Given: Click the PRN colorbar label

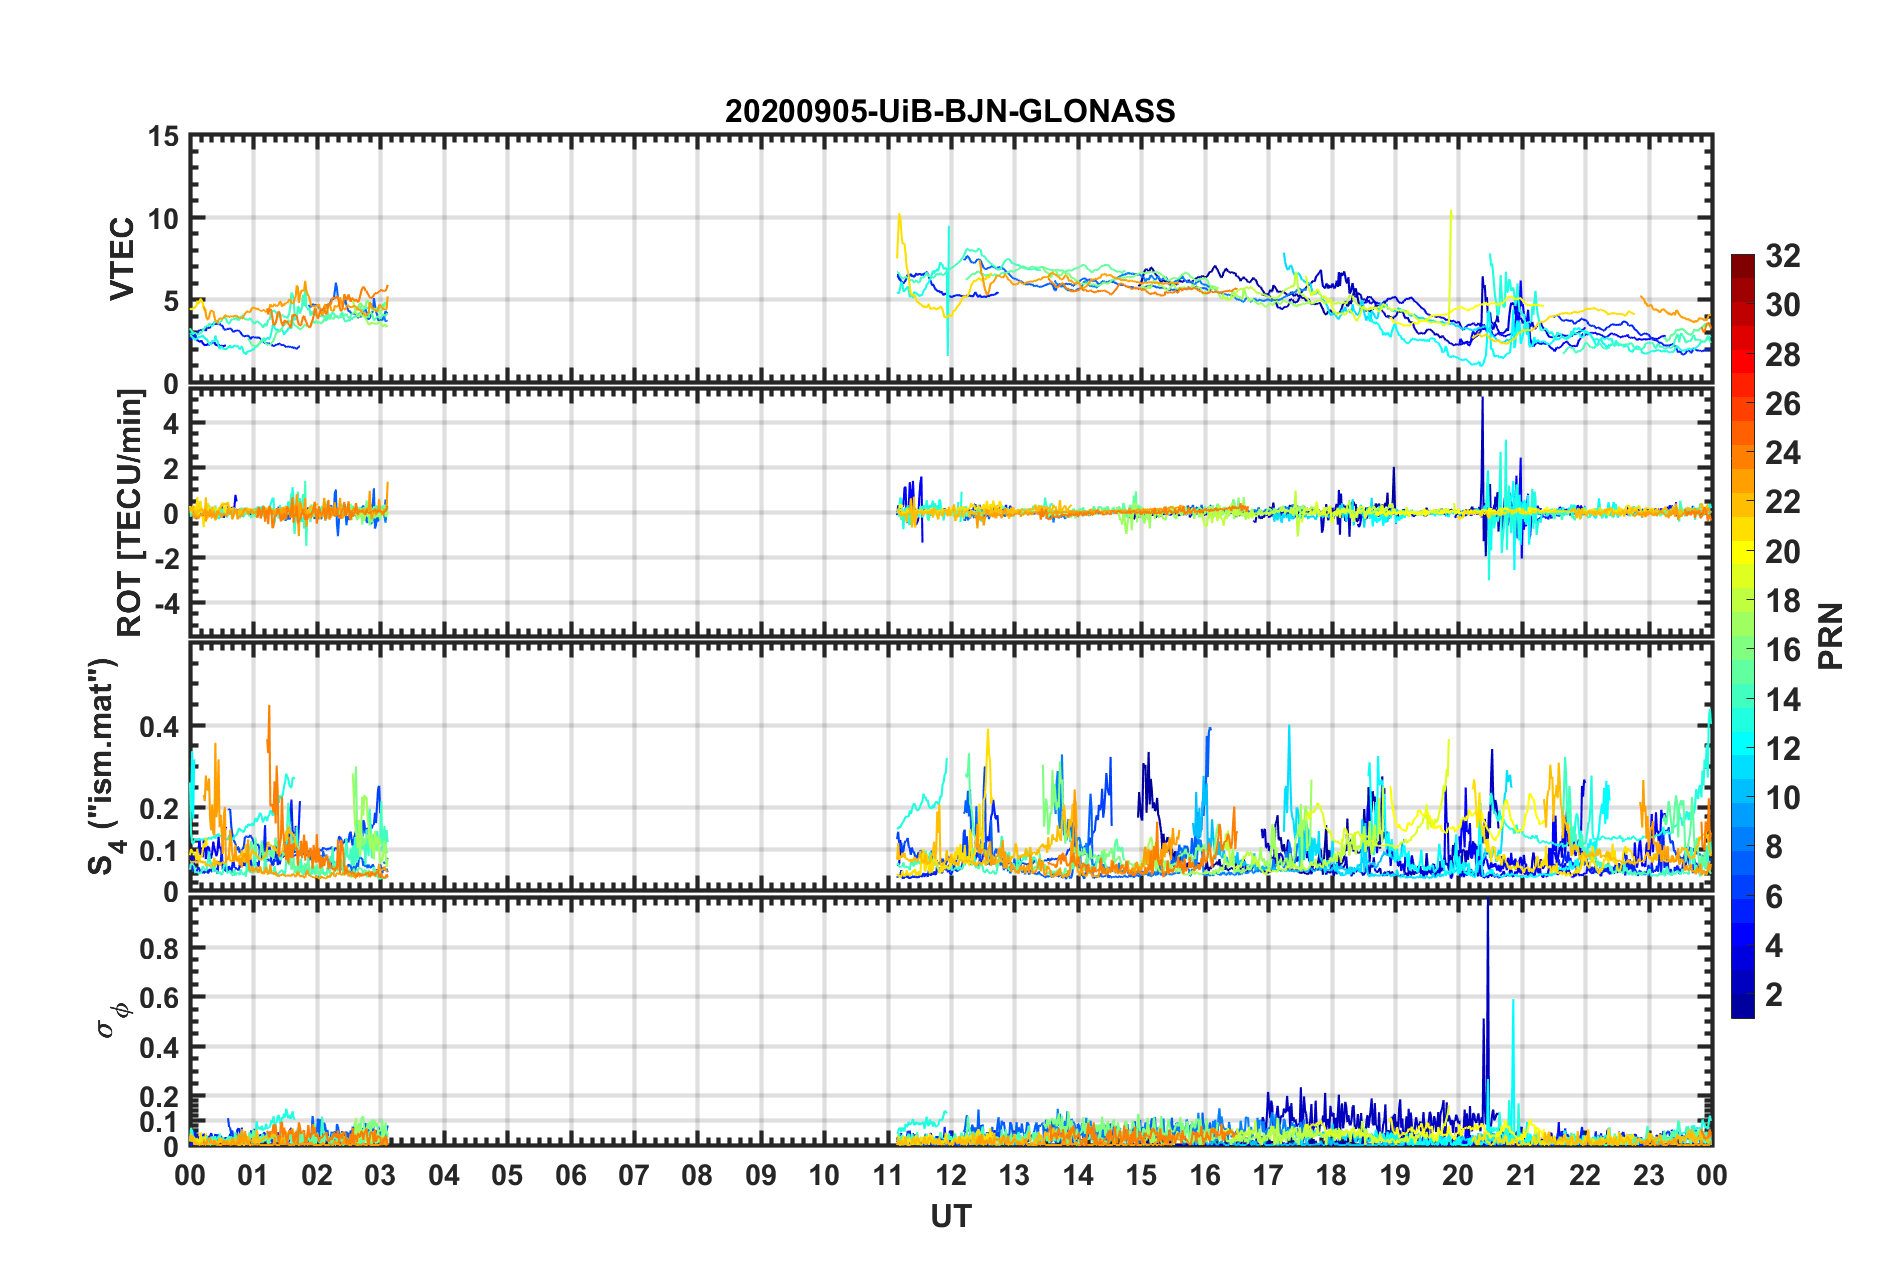Looking at the screenshot, I should pyautogui.click(x=1831, y=636).
